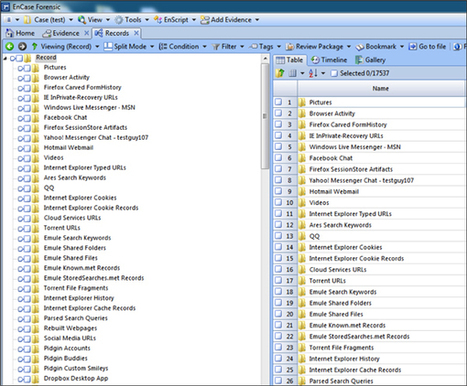The image size is (467, 386).
Task: Open the Case (test) dropdown arrow
Action: pyautogui.click(x=71, y=20)
